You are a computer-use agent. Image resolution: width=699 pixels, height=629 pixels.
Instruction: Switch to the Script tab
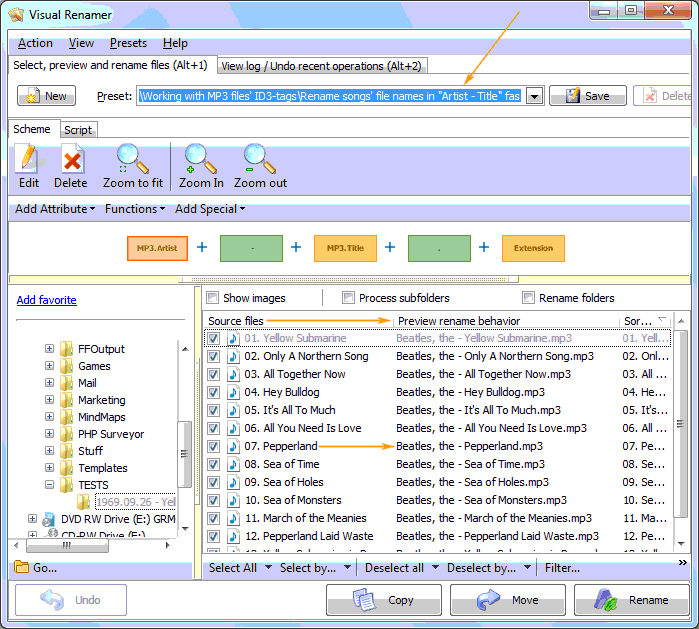click(x=78, y=130)
